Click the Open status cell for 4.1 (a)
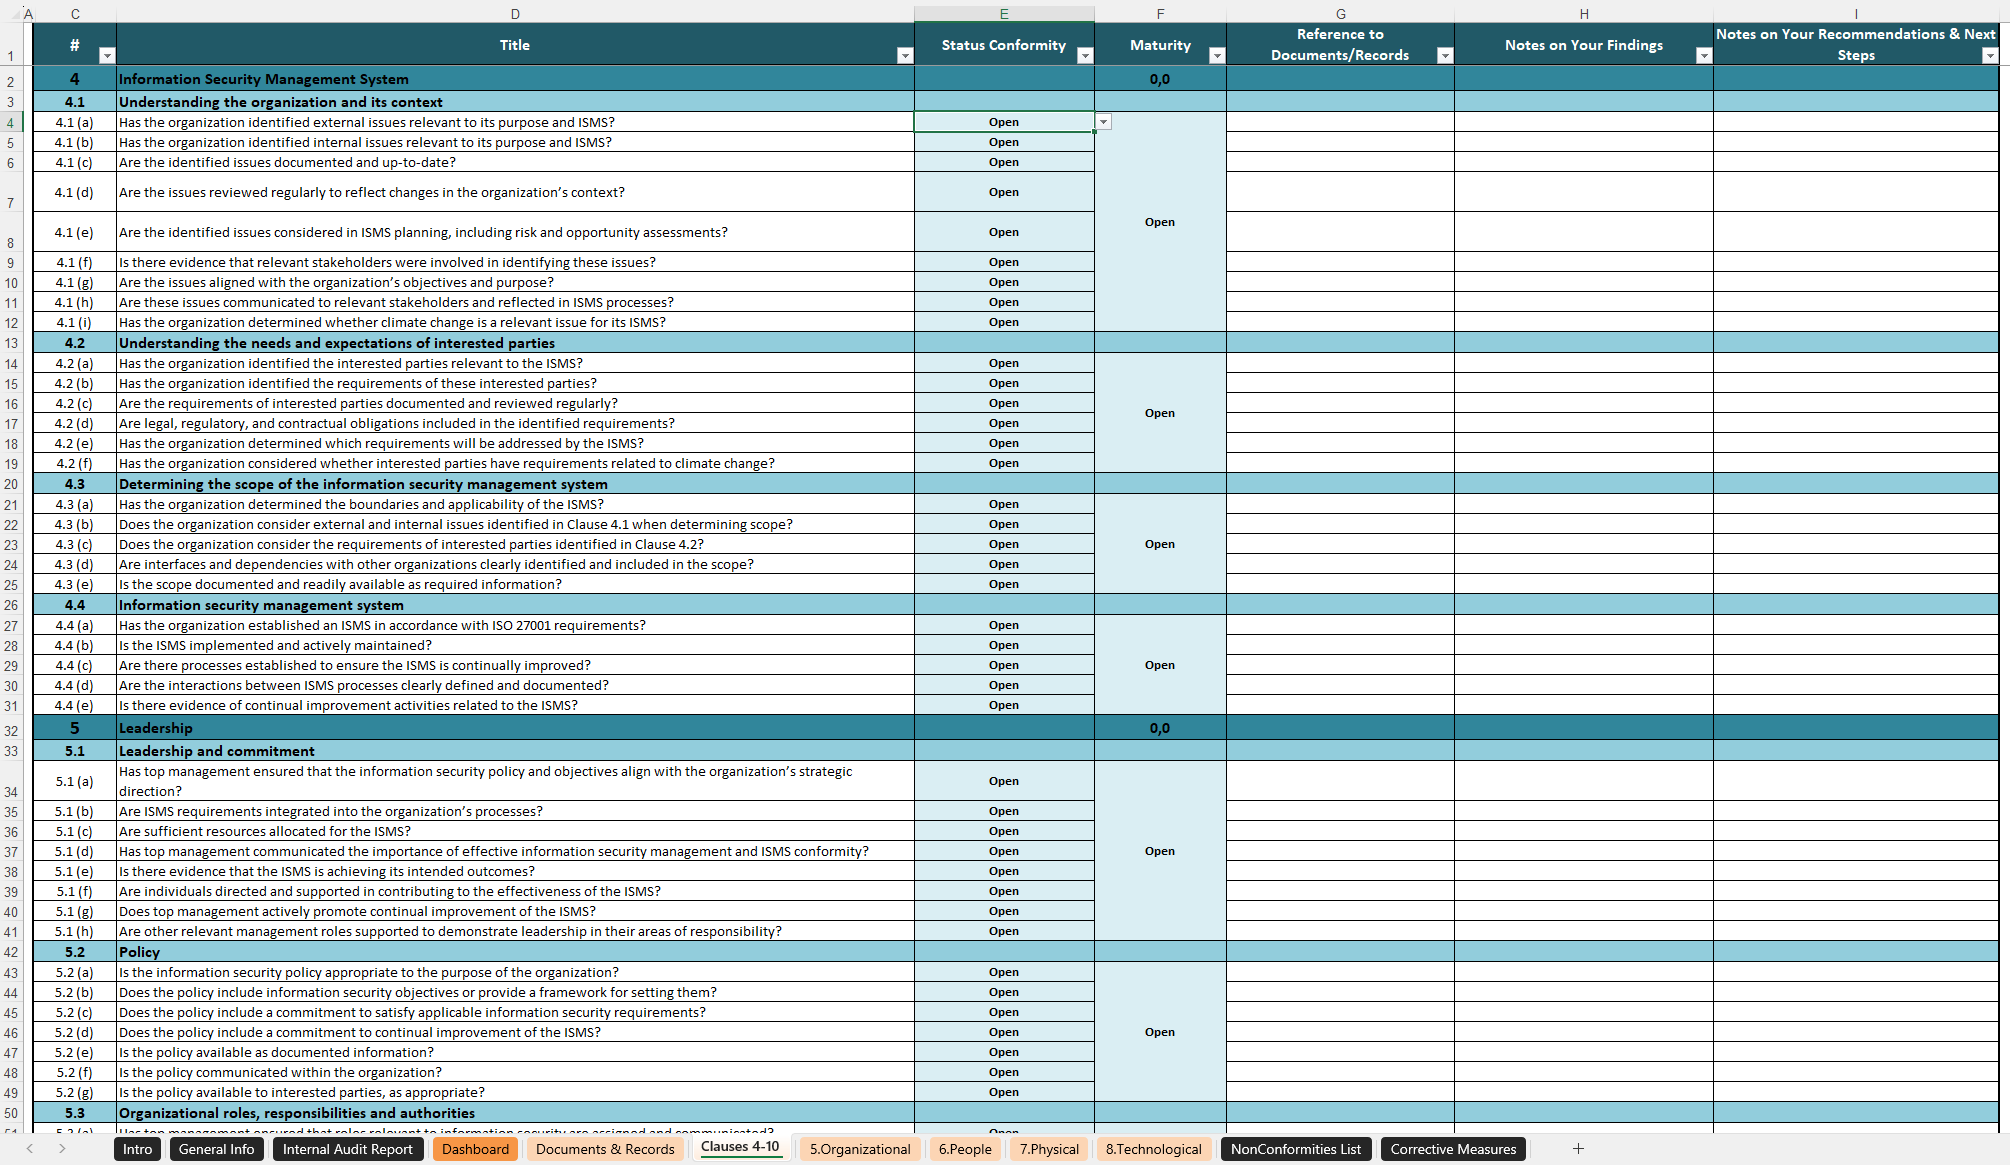 tap(1004, 121)
